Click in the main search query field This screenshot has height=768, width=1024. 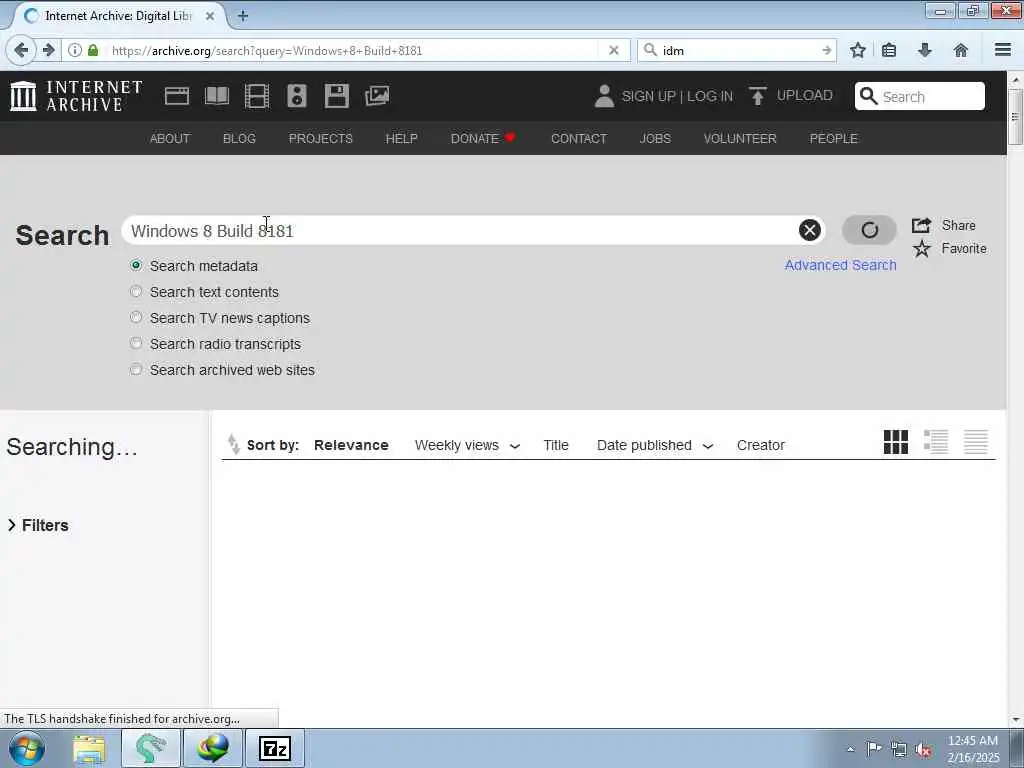point(460,231)
